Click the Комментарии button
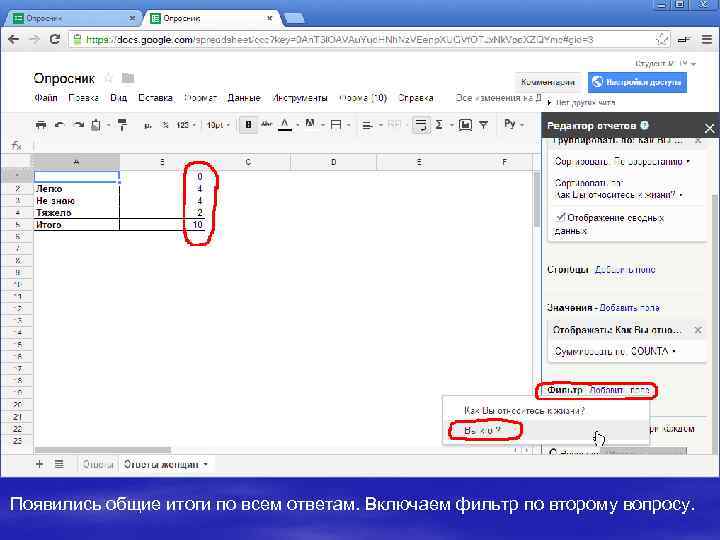The height and width of the screenshot is (540, 720). coord(547,82)
